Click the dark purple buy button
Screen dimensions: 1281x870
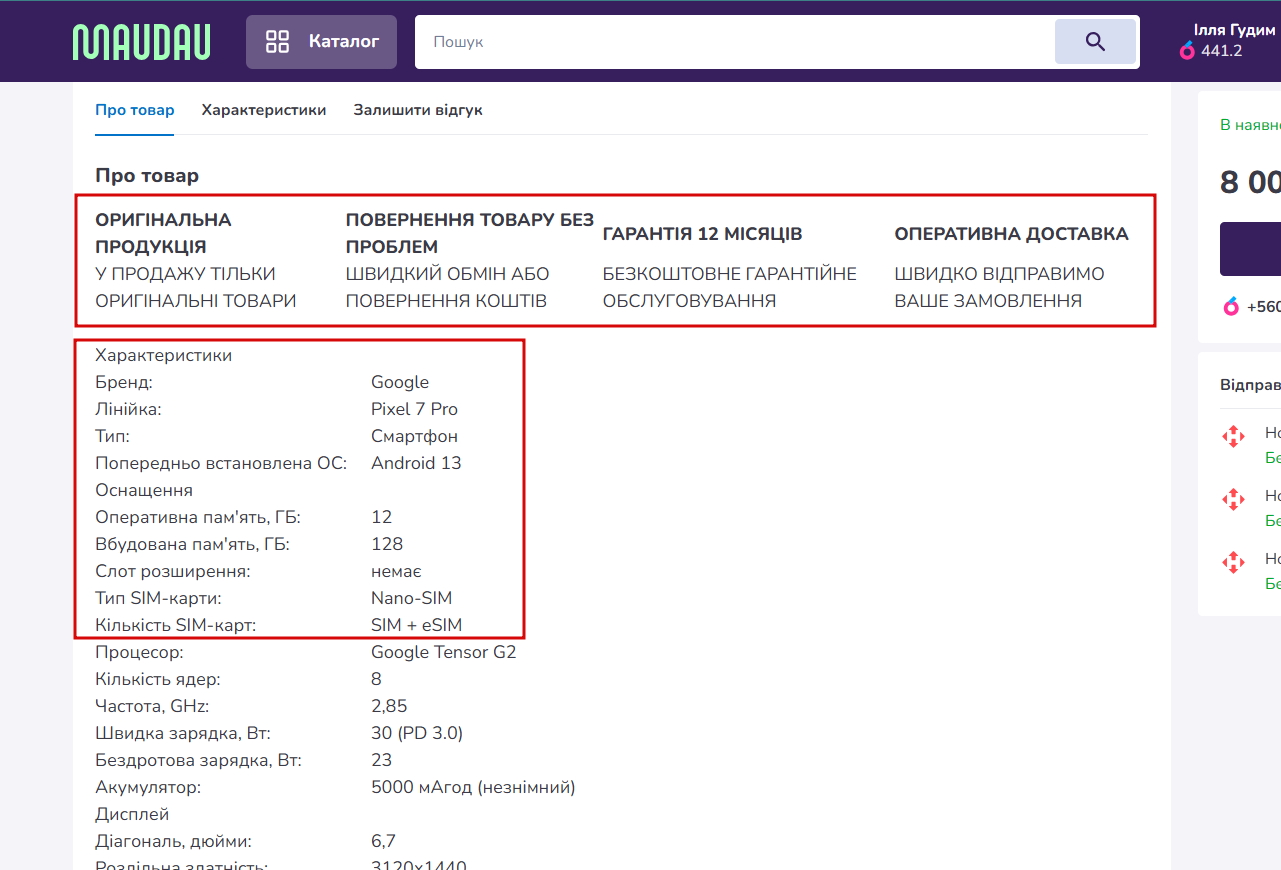[x=1250, y=249]
